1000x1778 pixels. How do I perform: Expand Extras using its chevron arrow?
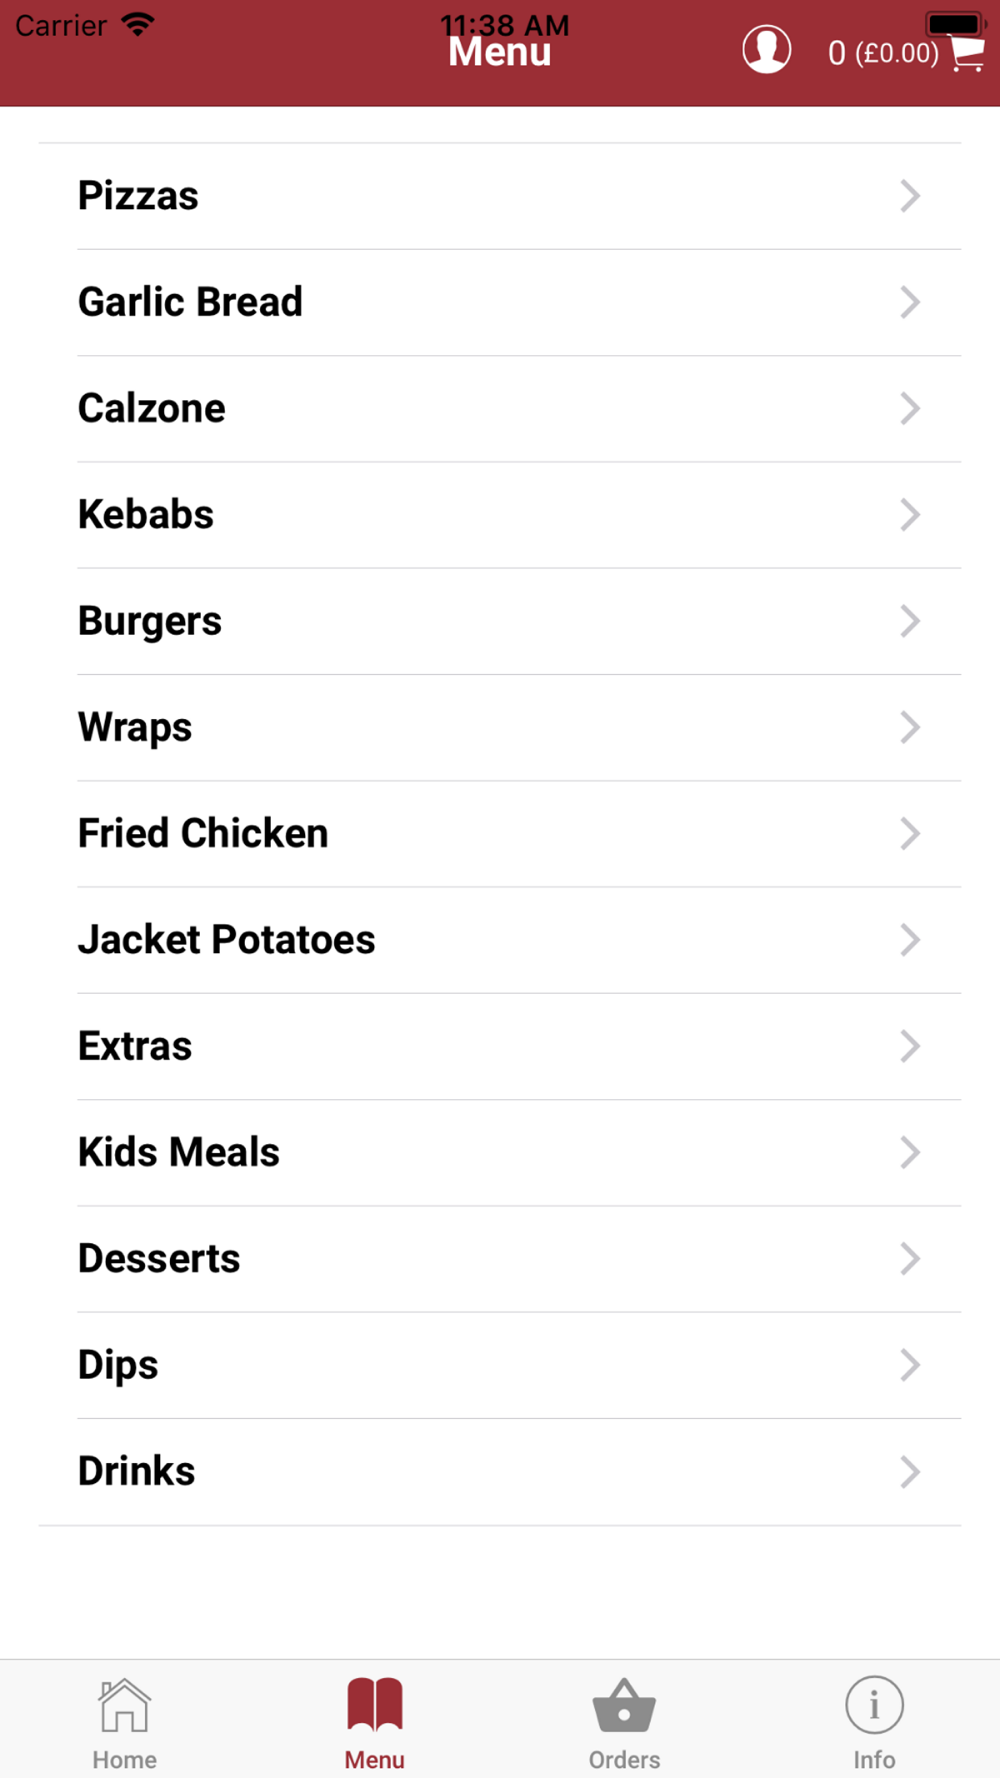tap(909, 1046)
